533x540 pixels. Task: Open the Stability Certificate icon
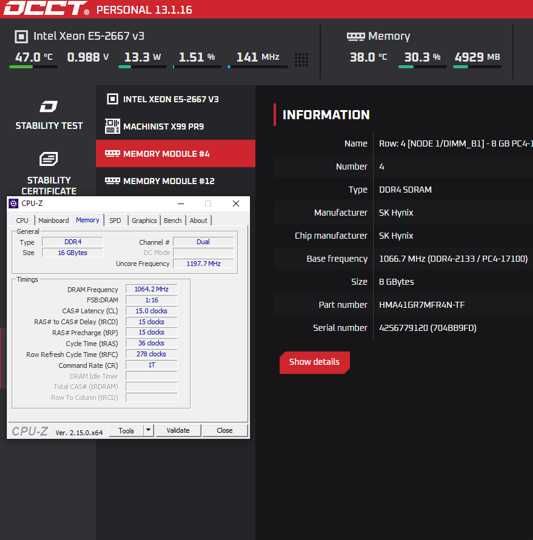click(49, 159)
